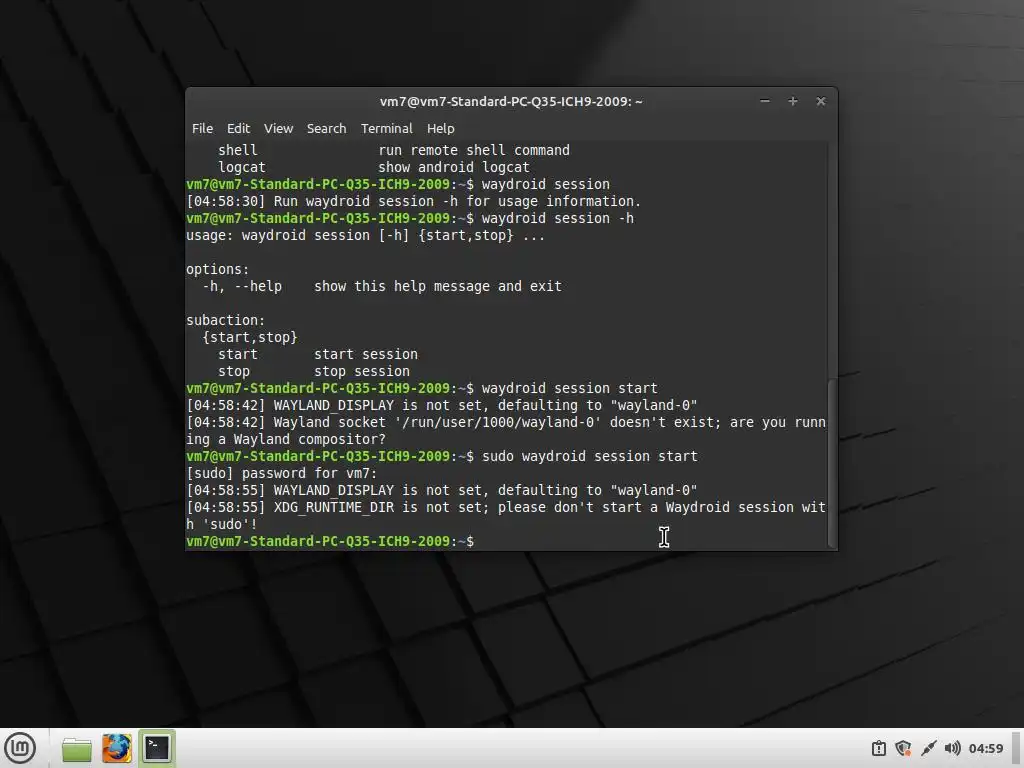Open the Linux Mint start menu
Image resolution: width=1024 pixels, height=768 pixels.
pos(20,748)
